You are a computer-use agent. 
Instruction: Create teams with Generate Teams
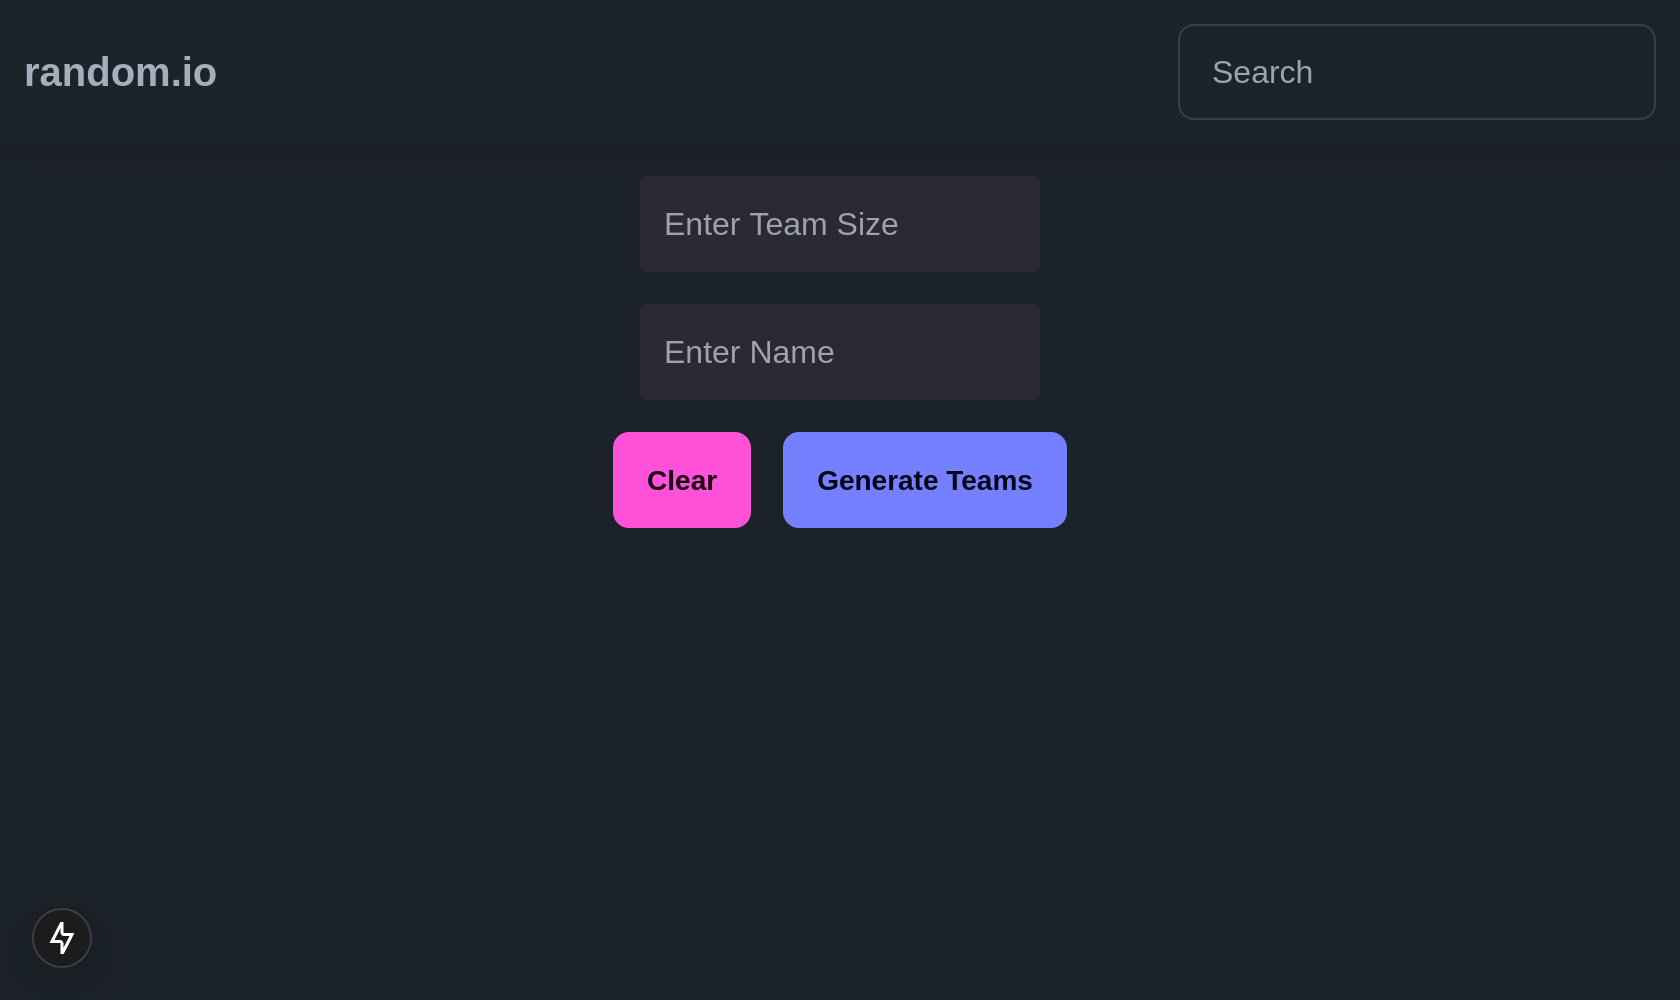coord(925,480)
